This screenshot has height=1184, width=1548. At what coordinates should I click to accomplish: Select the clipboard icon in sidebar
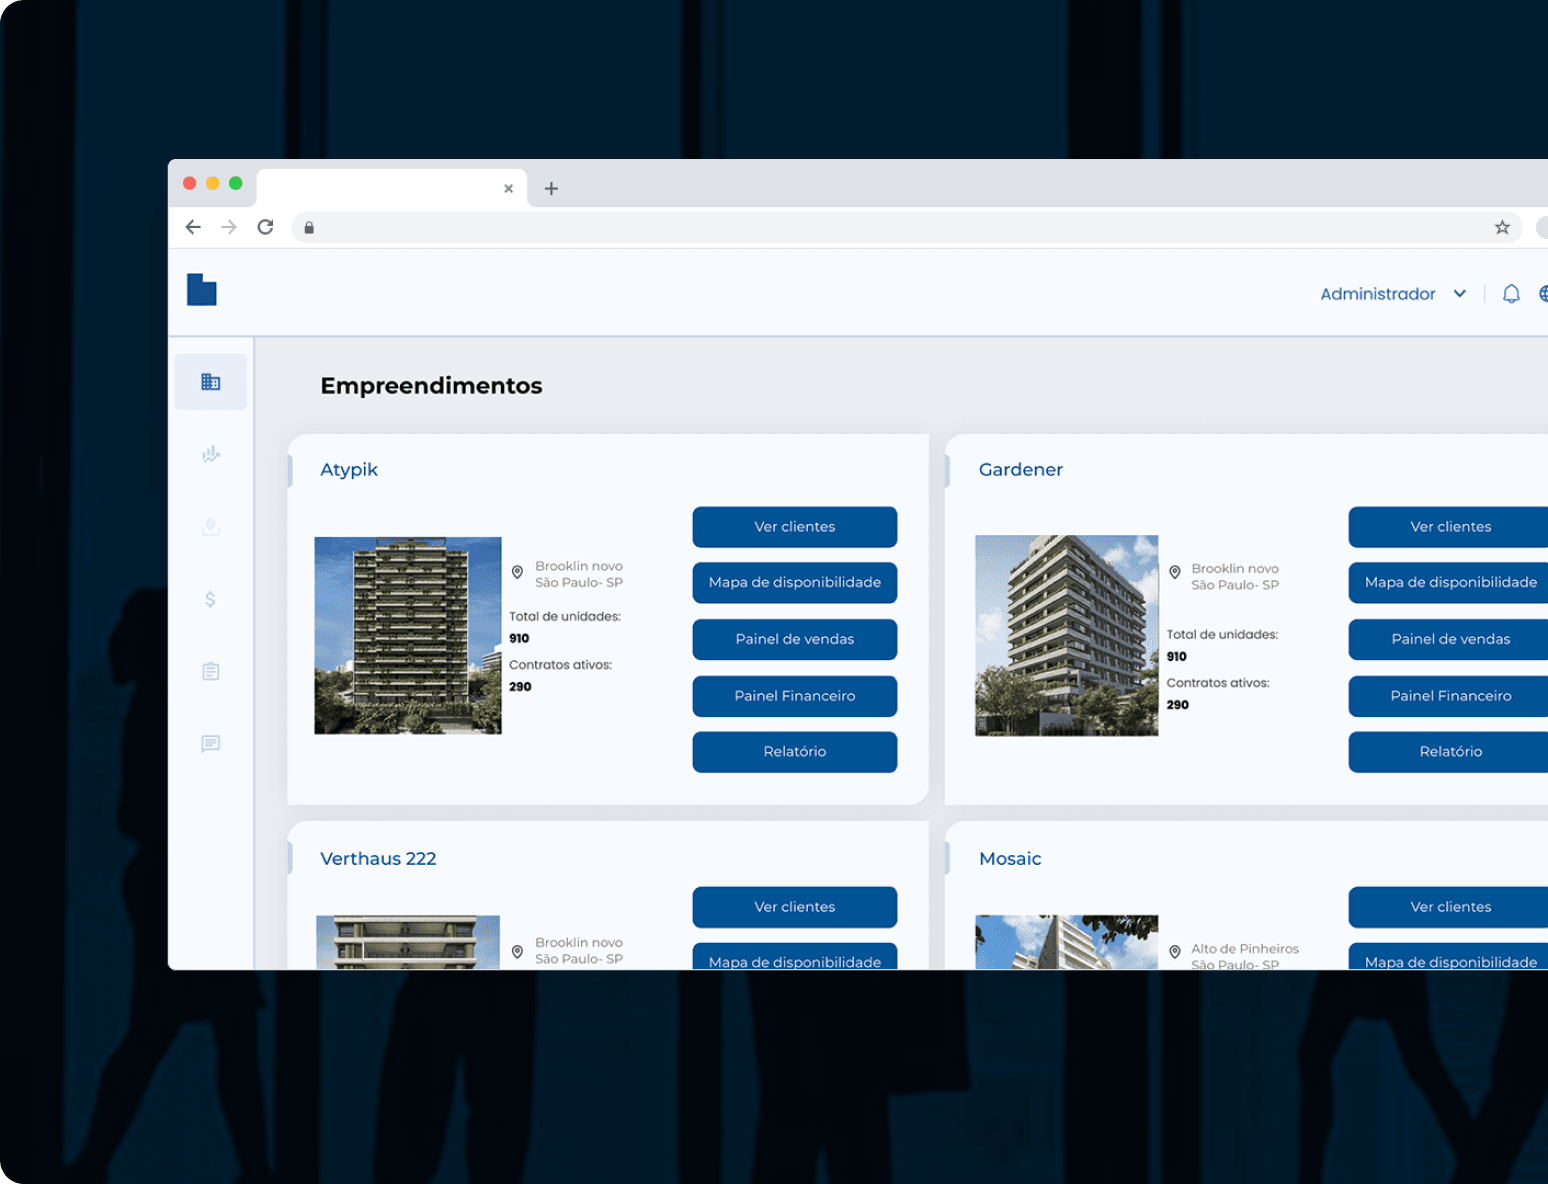210,671
